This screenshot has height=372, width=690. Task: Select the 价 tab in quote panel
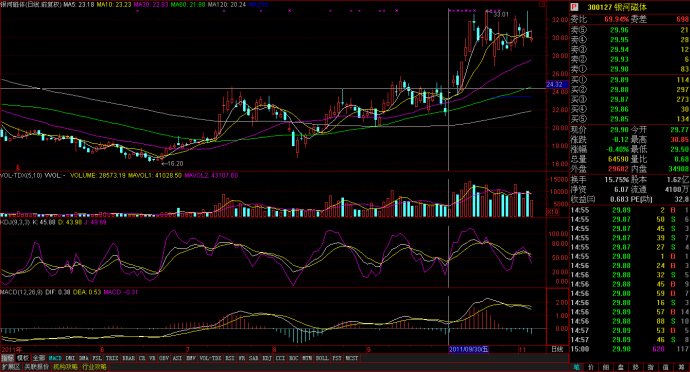click(591, 366)
